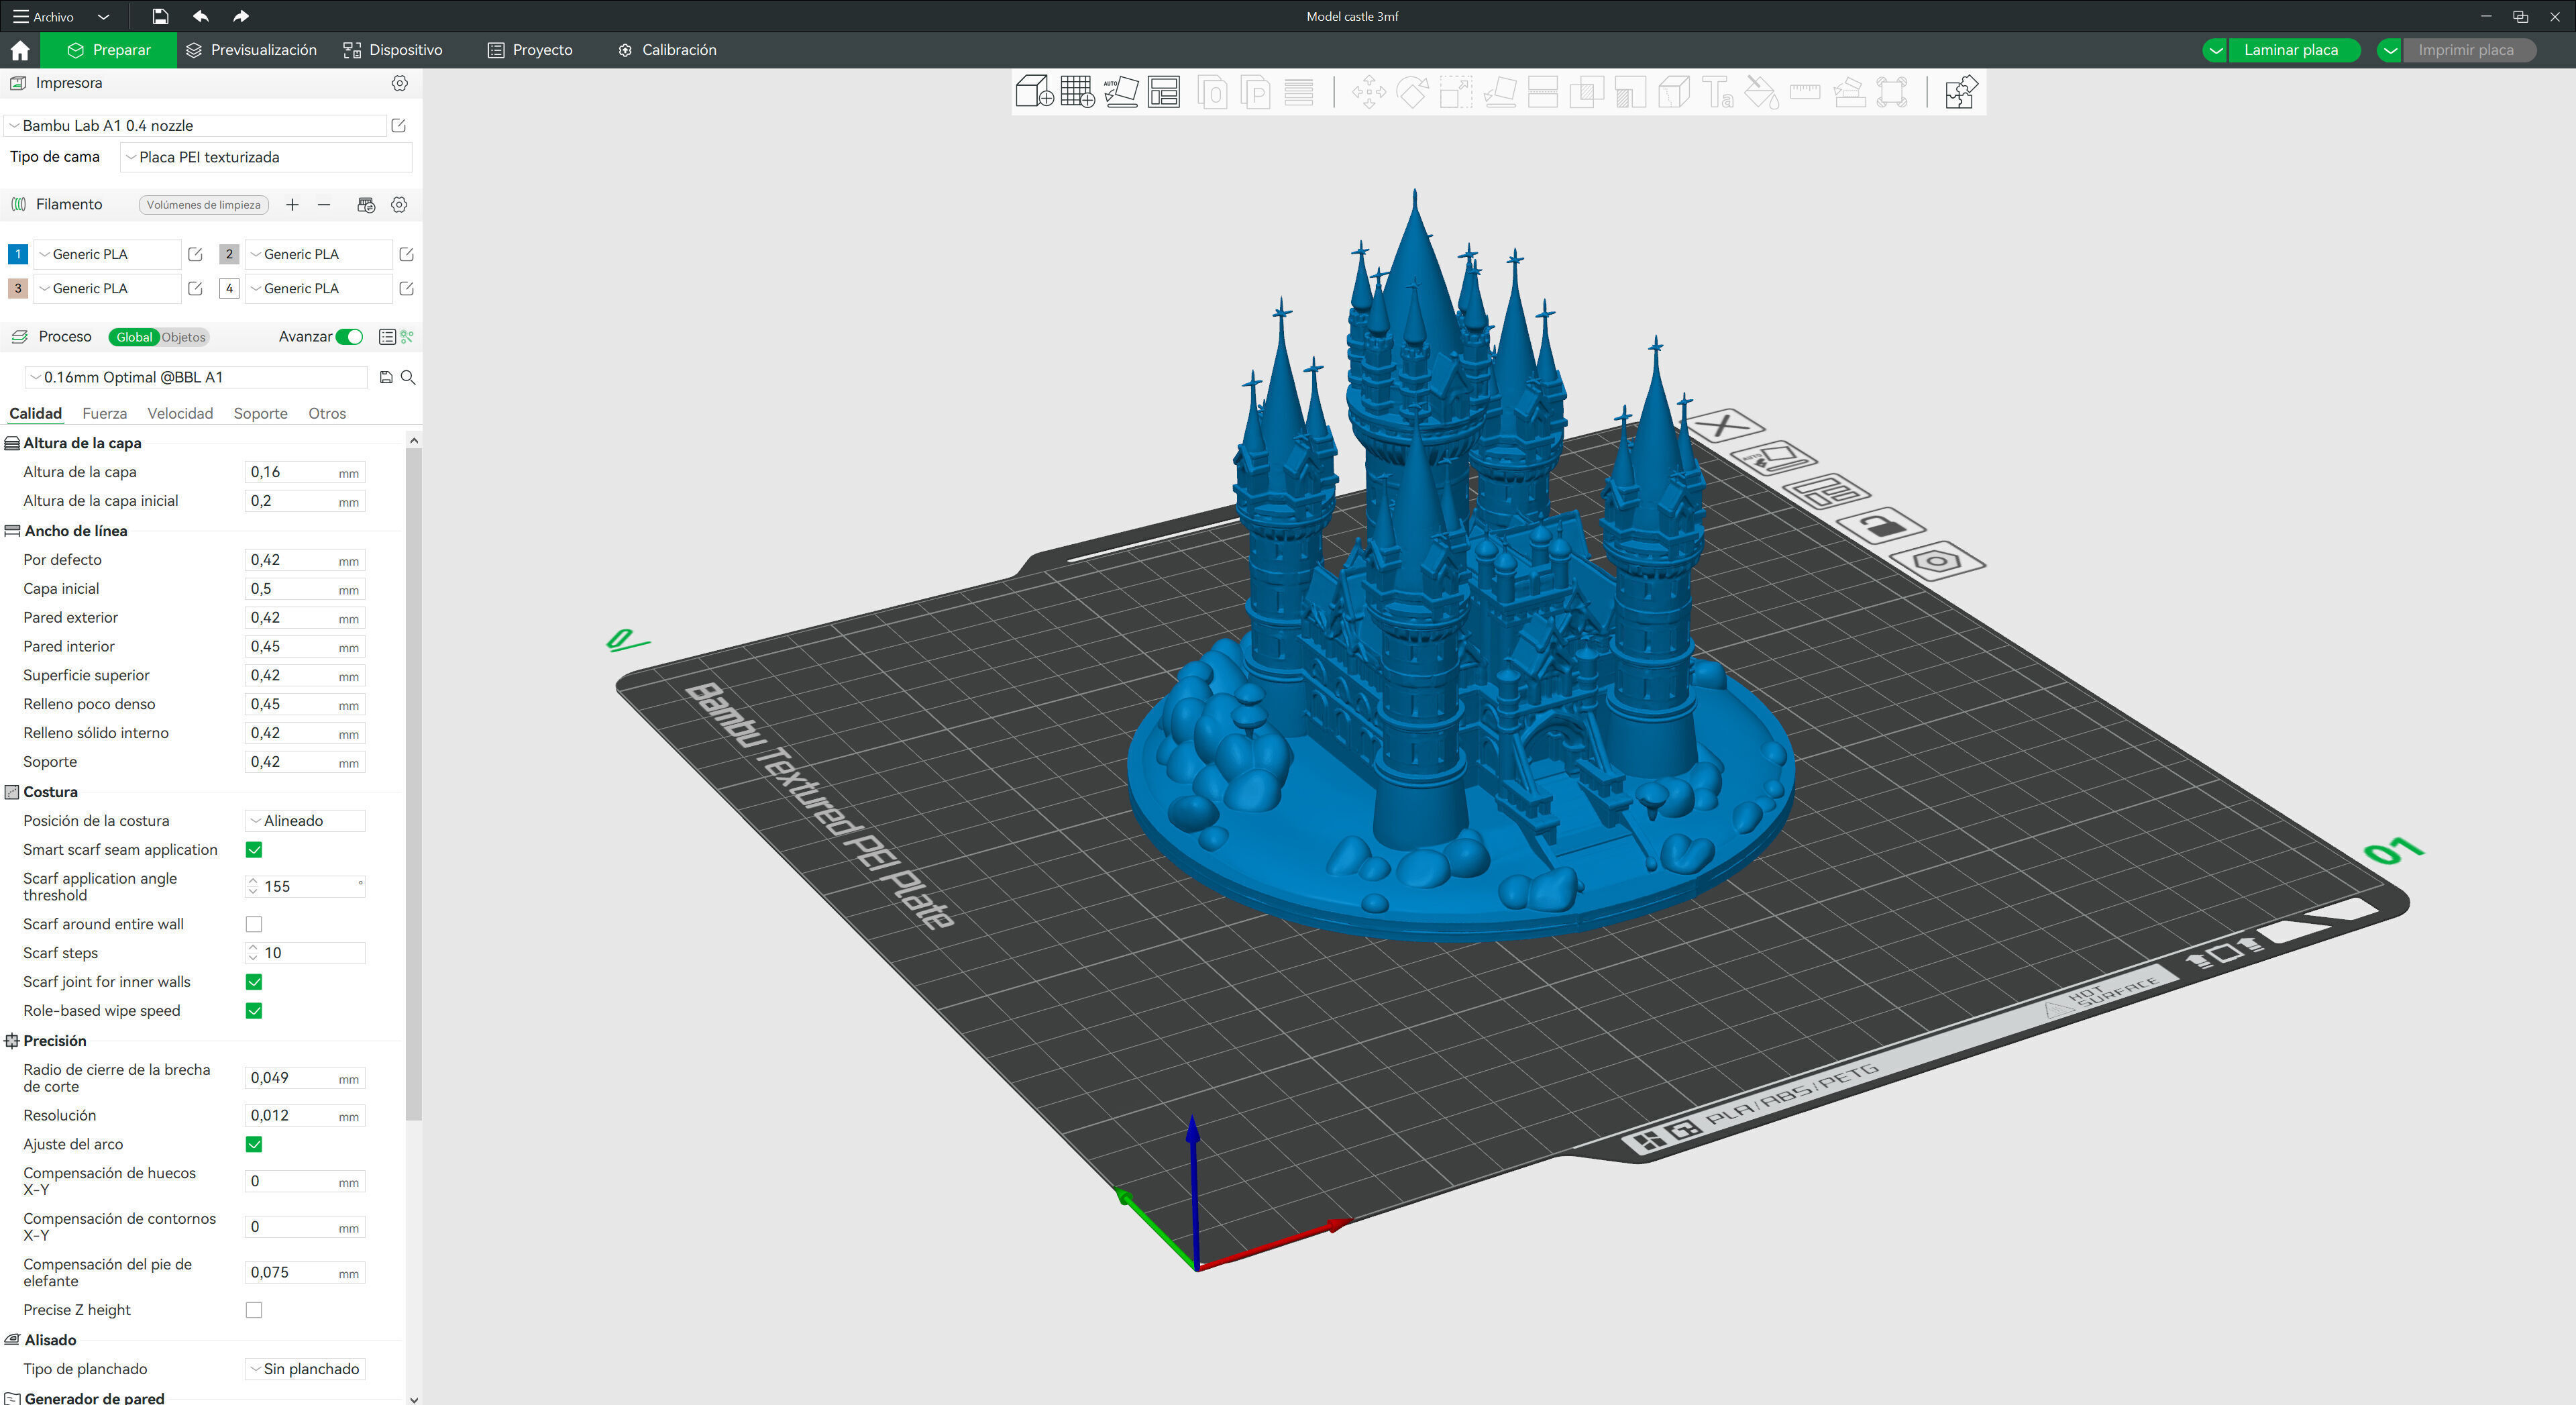
Task: Open Tipo de cama dropdown
Action: tap(266, 157)
